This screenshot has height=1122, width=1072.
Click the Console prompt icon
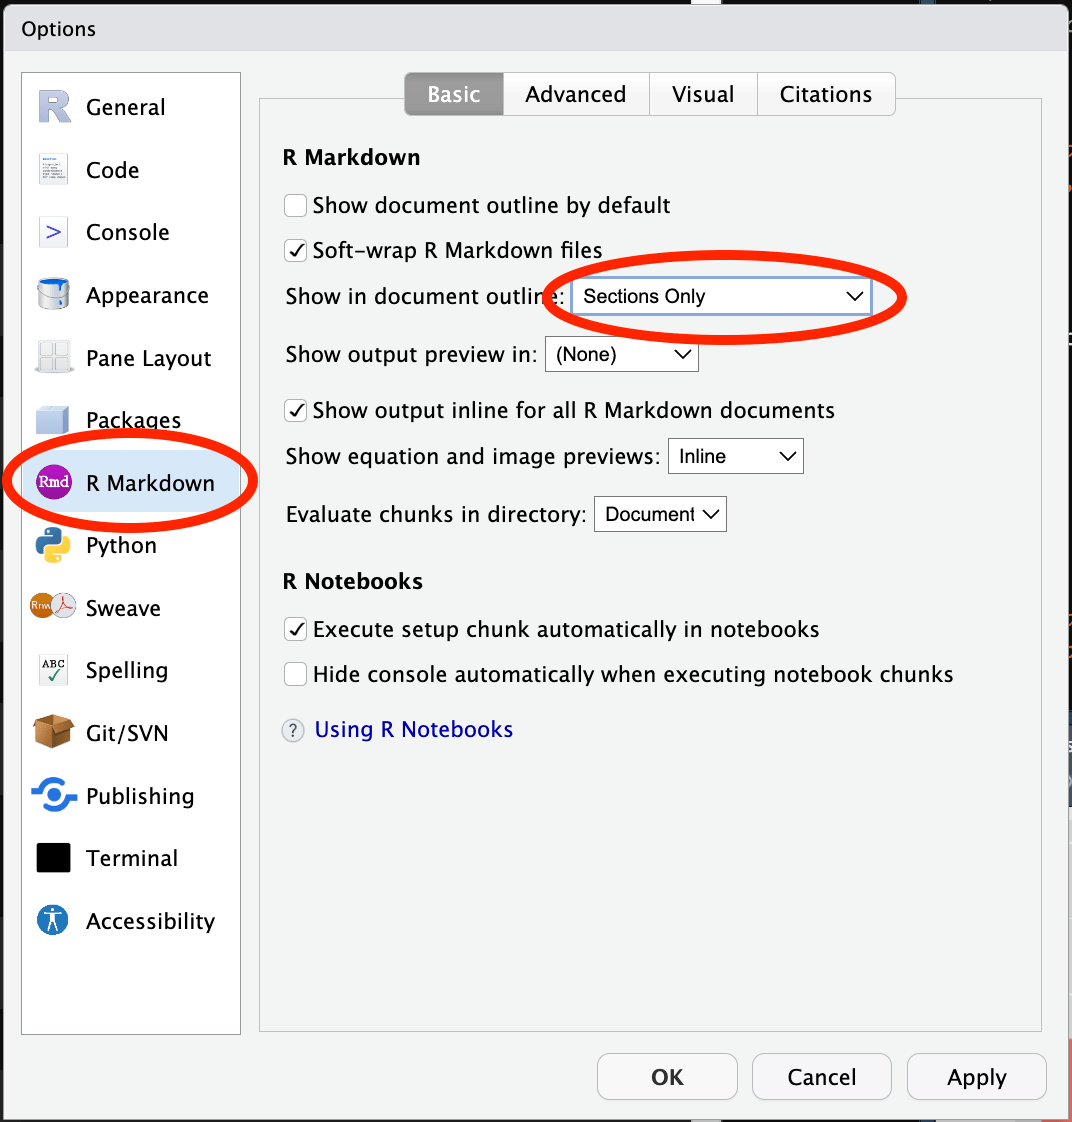(54, 232)
